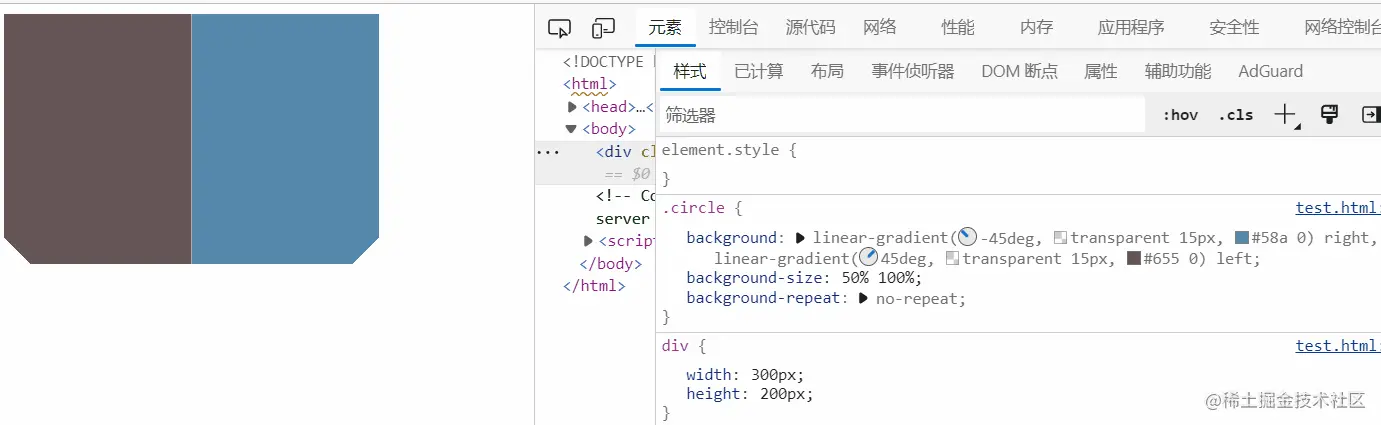Select the 事件侦听器 subtab

(x=913, y=71)
